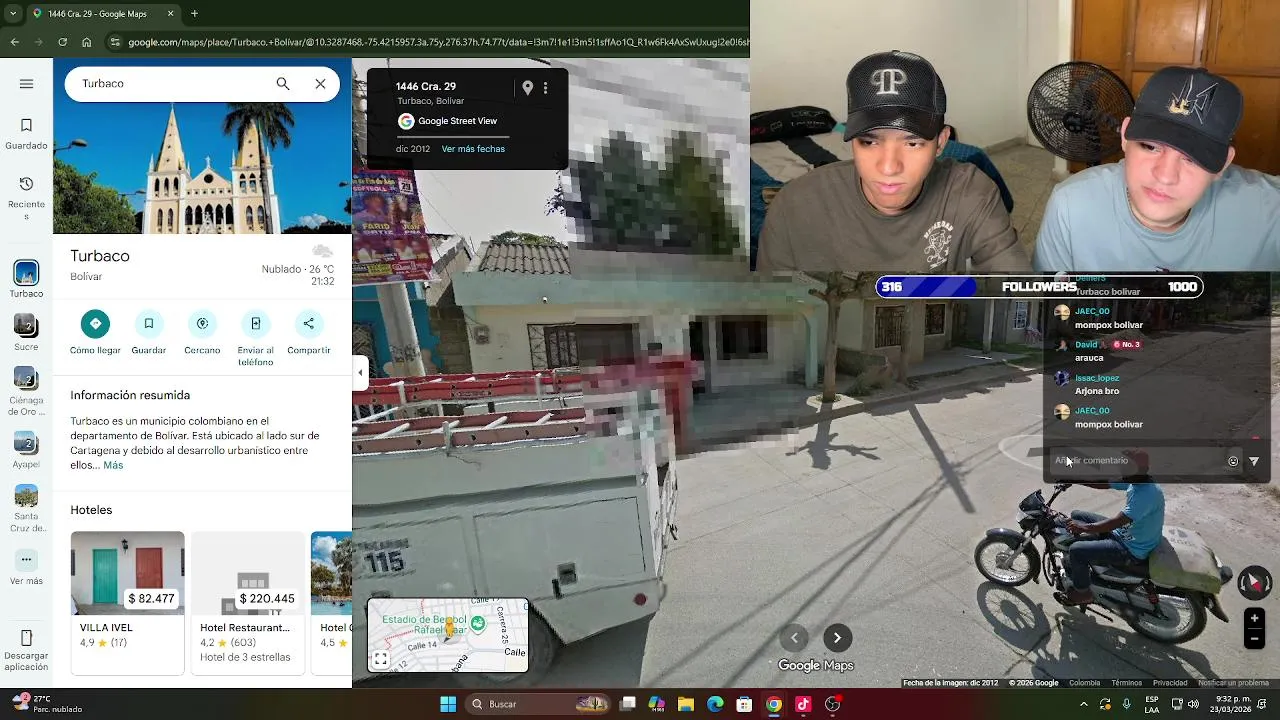The width and height of the screenshot is (1280, 720).
Task: Open the Recientes history sidebar item
Action: 26,197
